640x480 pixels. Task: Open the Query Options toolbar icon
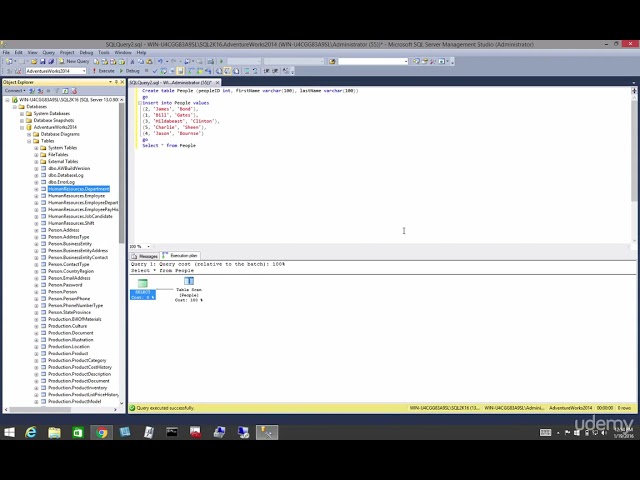[x=172, y=71]
